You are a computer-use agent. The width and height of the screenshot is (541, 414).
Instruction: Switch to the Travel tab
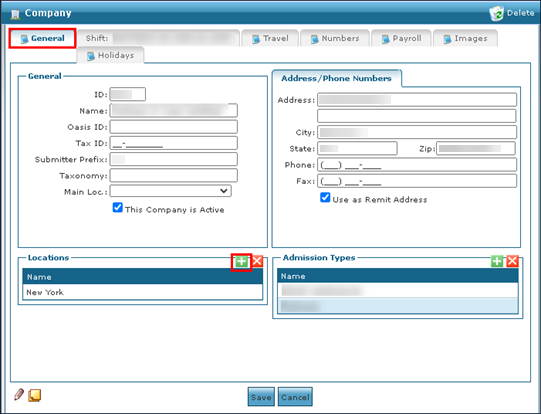(270, 38)
